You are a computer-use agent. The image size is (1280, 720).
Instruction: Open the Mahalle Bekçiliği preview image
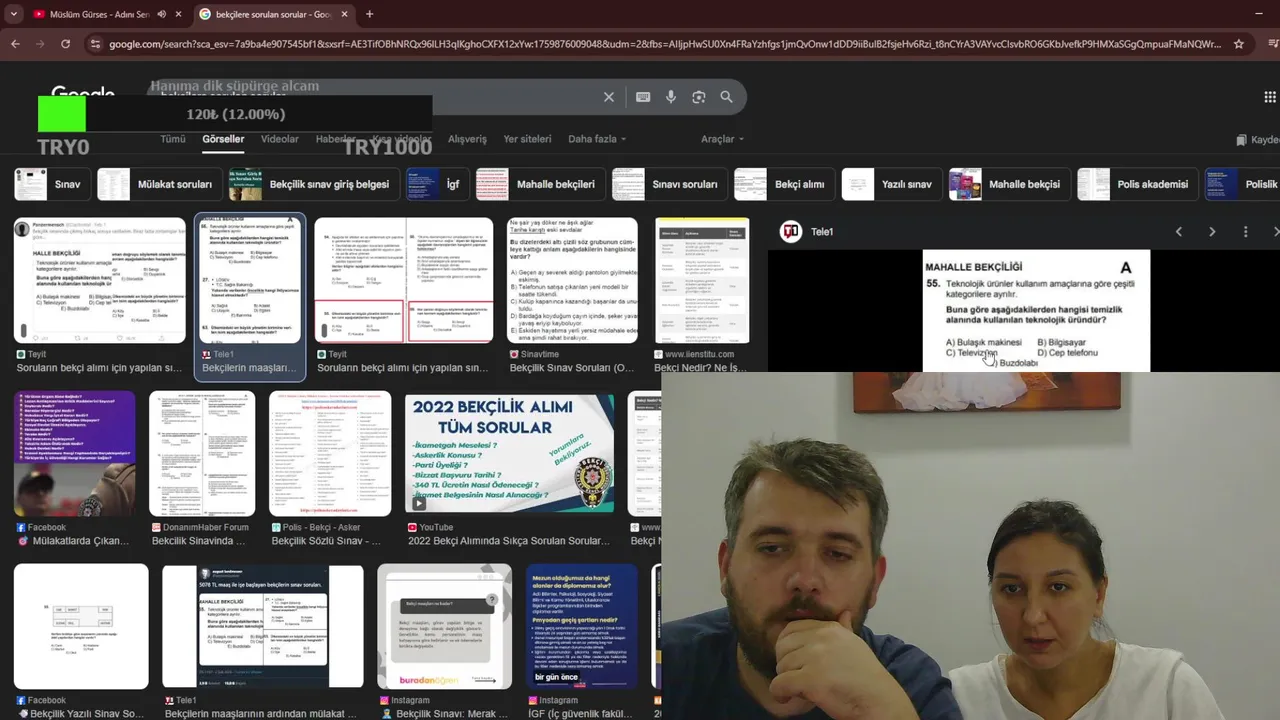(x=1036, y=311)
